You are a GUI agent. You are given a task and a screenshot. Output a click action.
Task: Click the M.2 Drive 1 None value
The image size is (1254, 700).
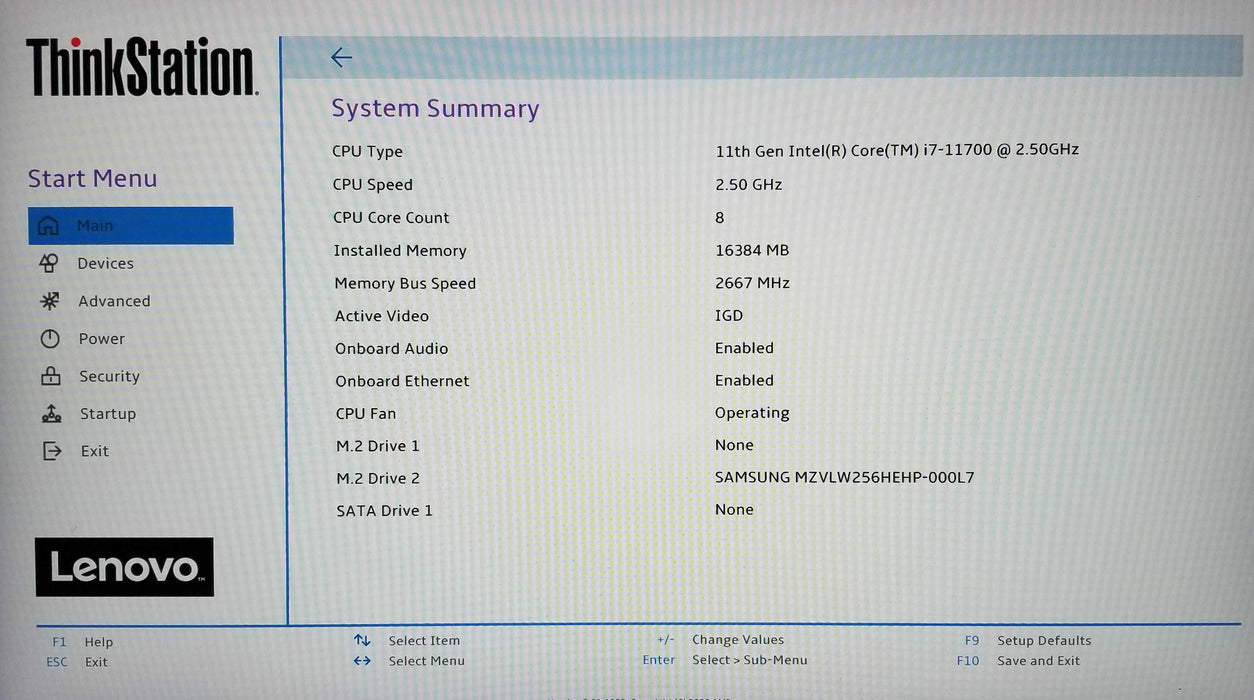(x=734, y=445)
